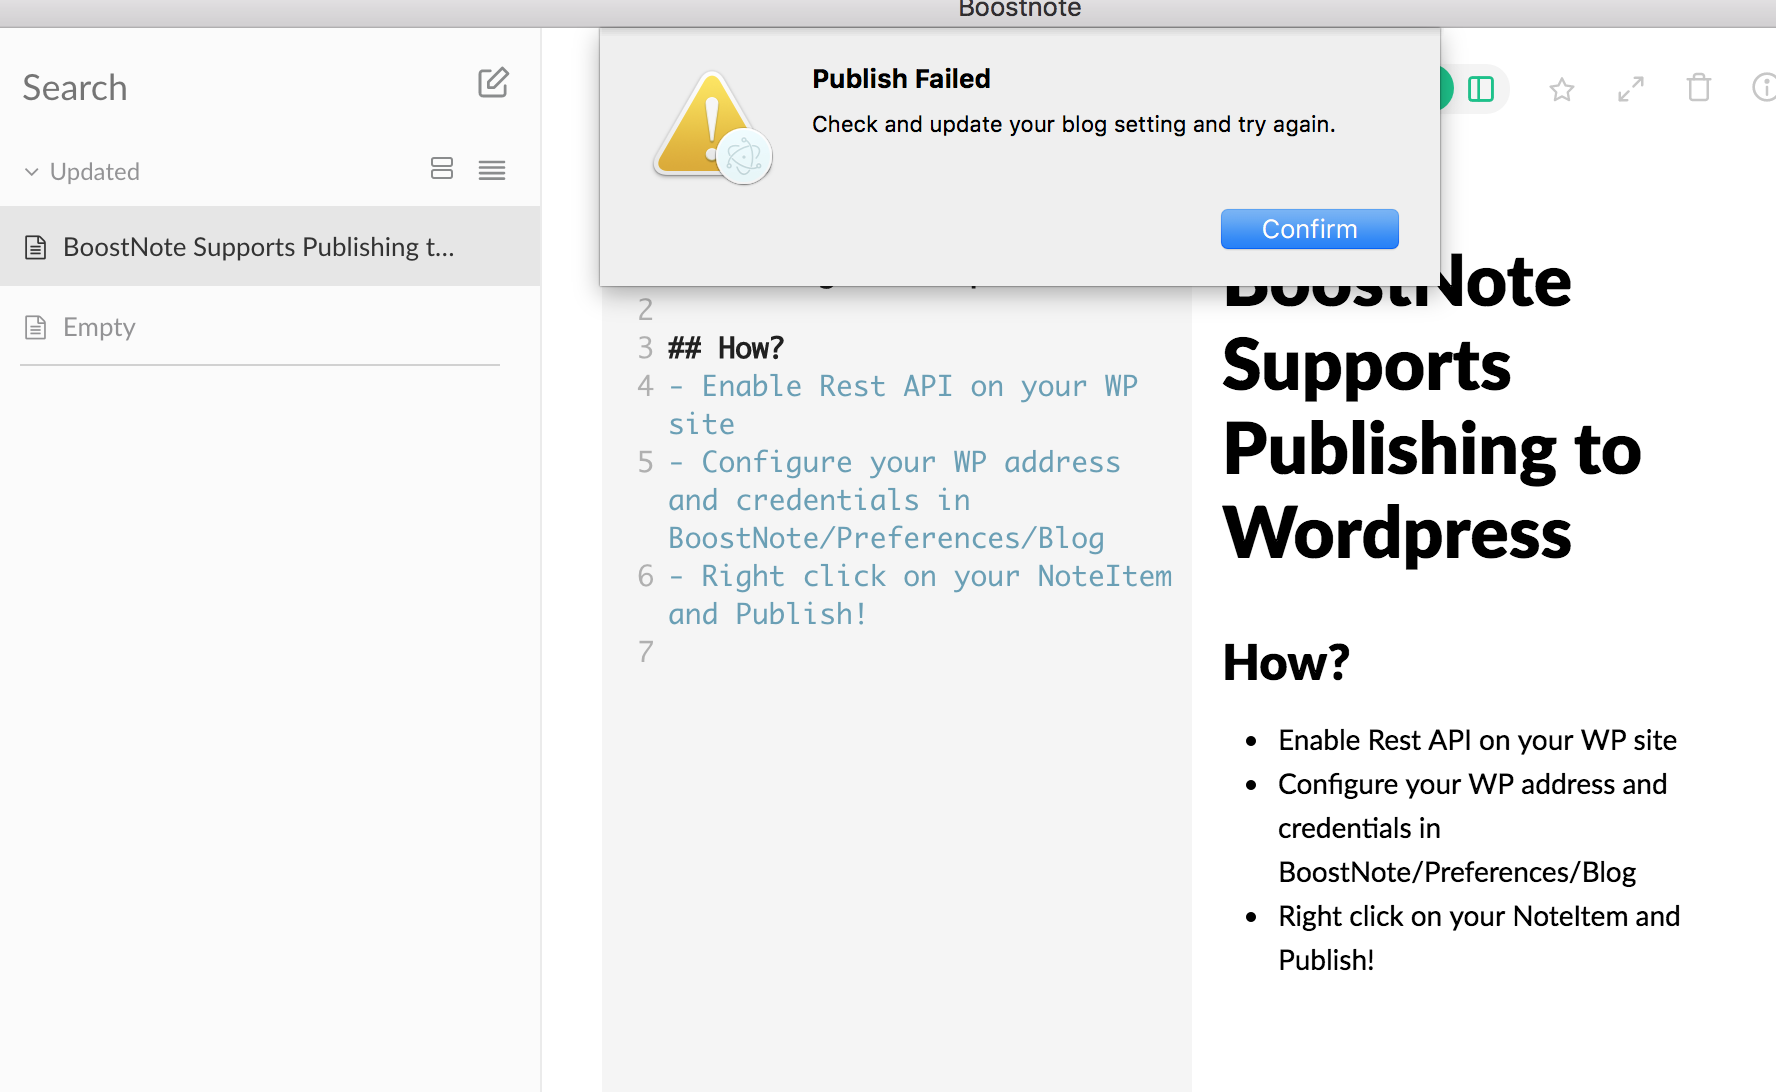Click the preview title 'Publishing to'

[1432, 449]
